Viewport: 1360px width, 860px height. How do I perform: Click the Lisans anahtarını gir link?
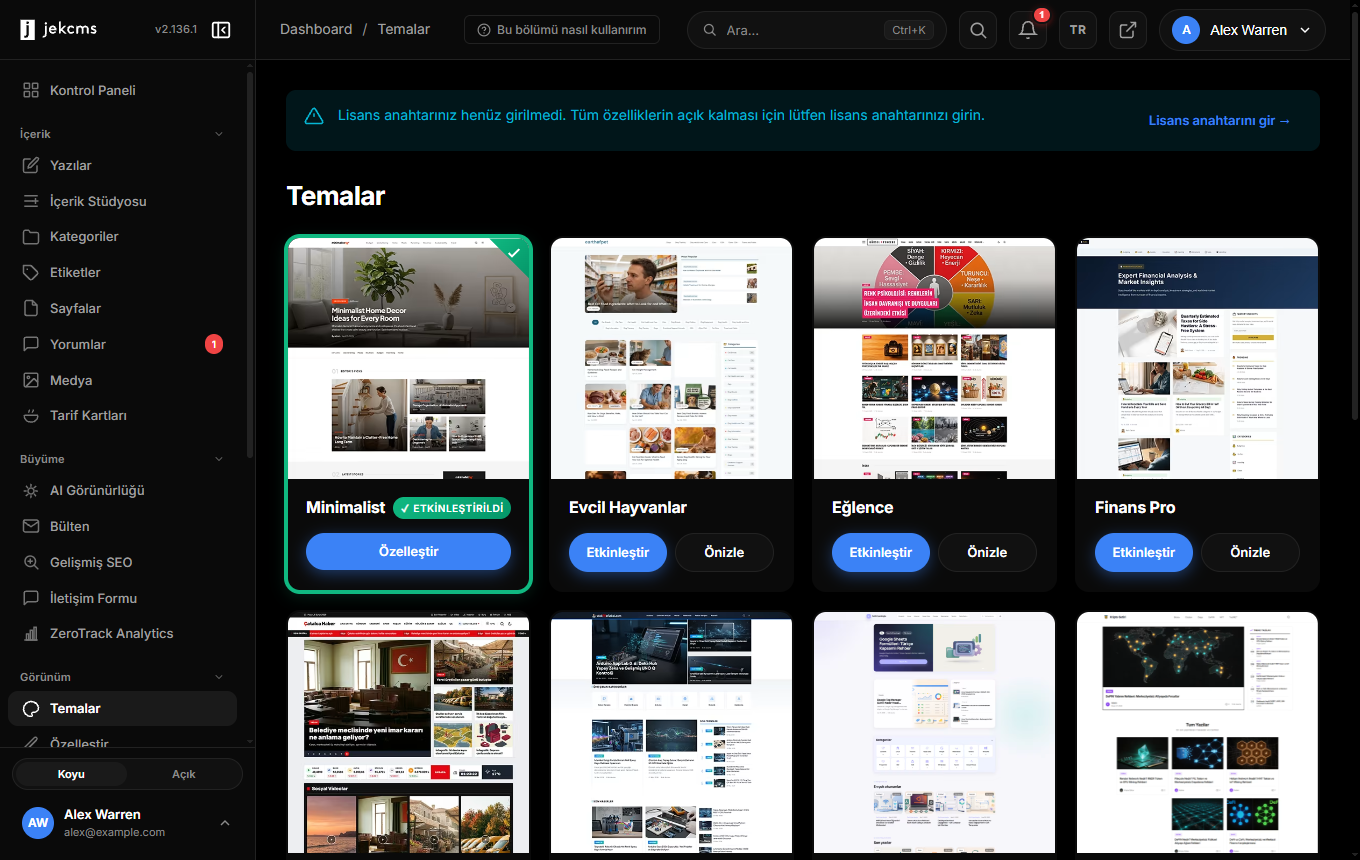1220,121
